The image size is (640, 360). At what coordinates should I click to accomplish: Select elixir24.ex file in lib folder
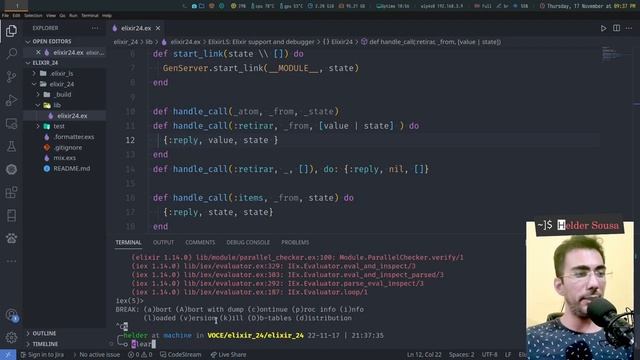72,116
